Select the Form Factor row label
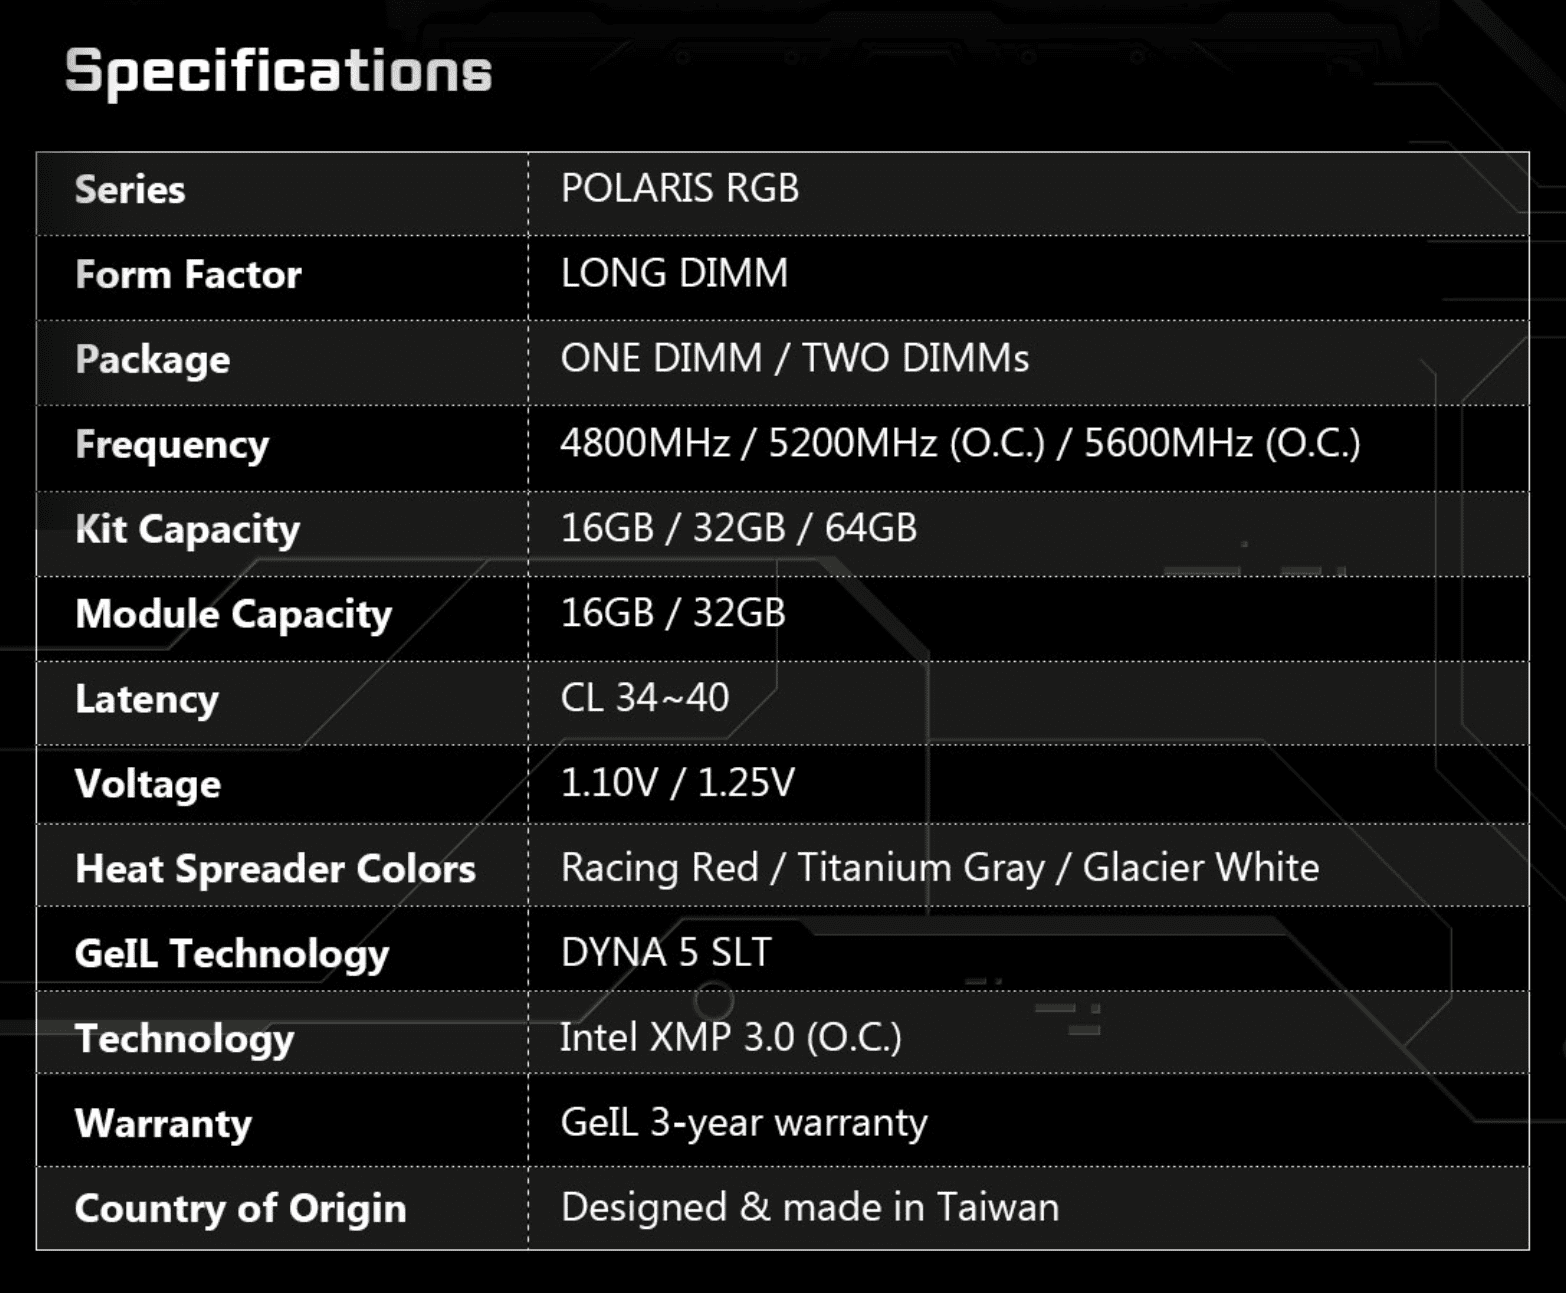Image resolution: width=1566 pixels, height=1293 pixels. pos(188,275)
